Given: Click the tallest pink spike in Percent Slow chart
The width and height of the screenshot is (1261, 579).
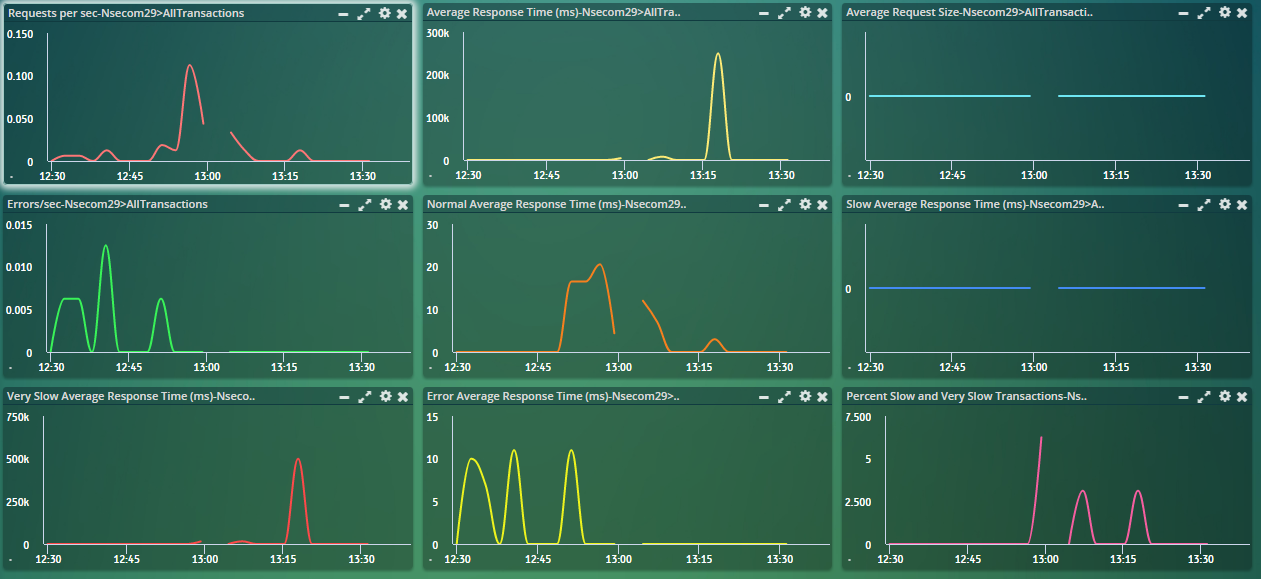Looking at the screenshot, I should coord(1041,439).
